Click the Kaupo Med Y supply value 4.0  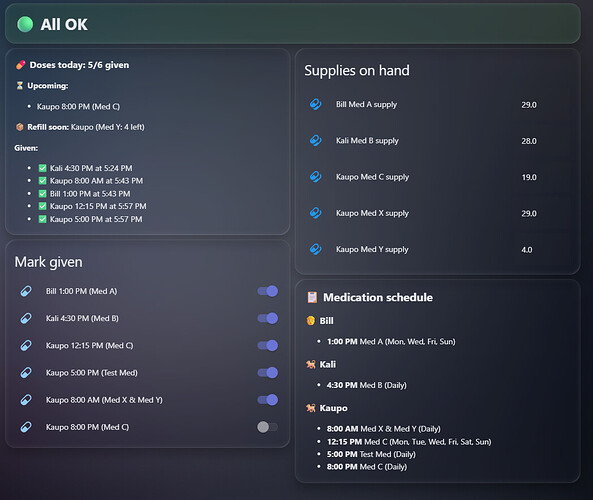click(x=526, y=250)
